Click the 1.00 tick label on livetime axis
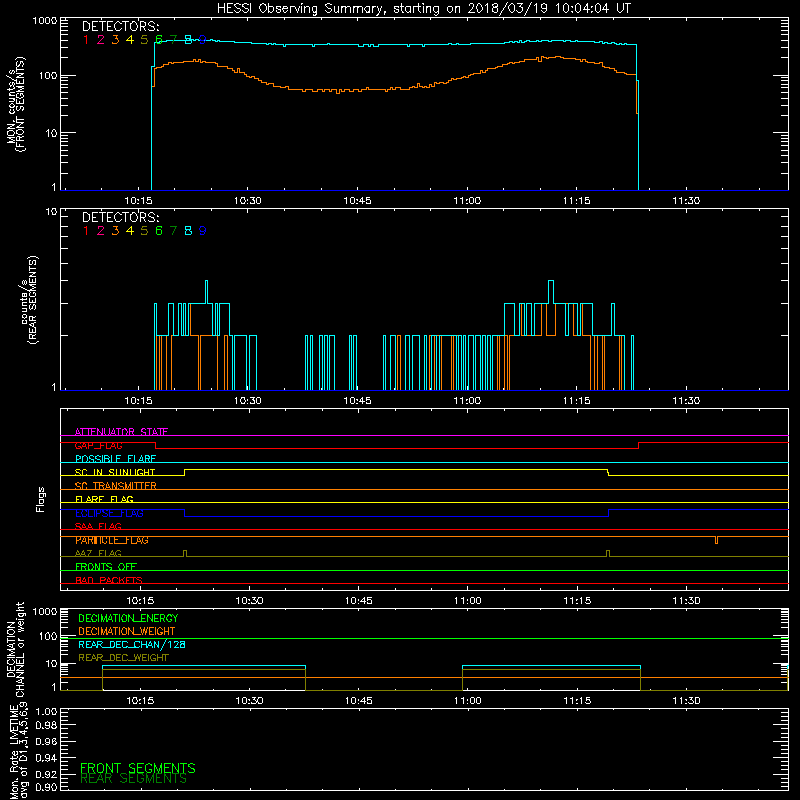Screen dimensions: 800x800 pyautogui.click(x=46, y=712)
